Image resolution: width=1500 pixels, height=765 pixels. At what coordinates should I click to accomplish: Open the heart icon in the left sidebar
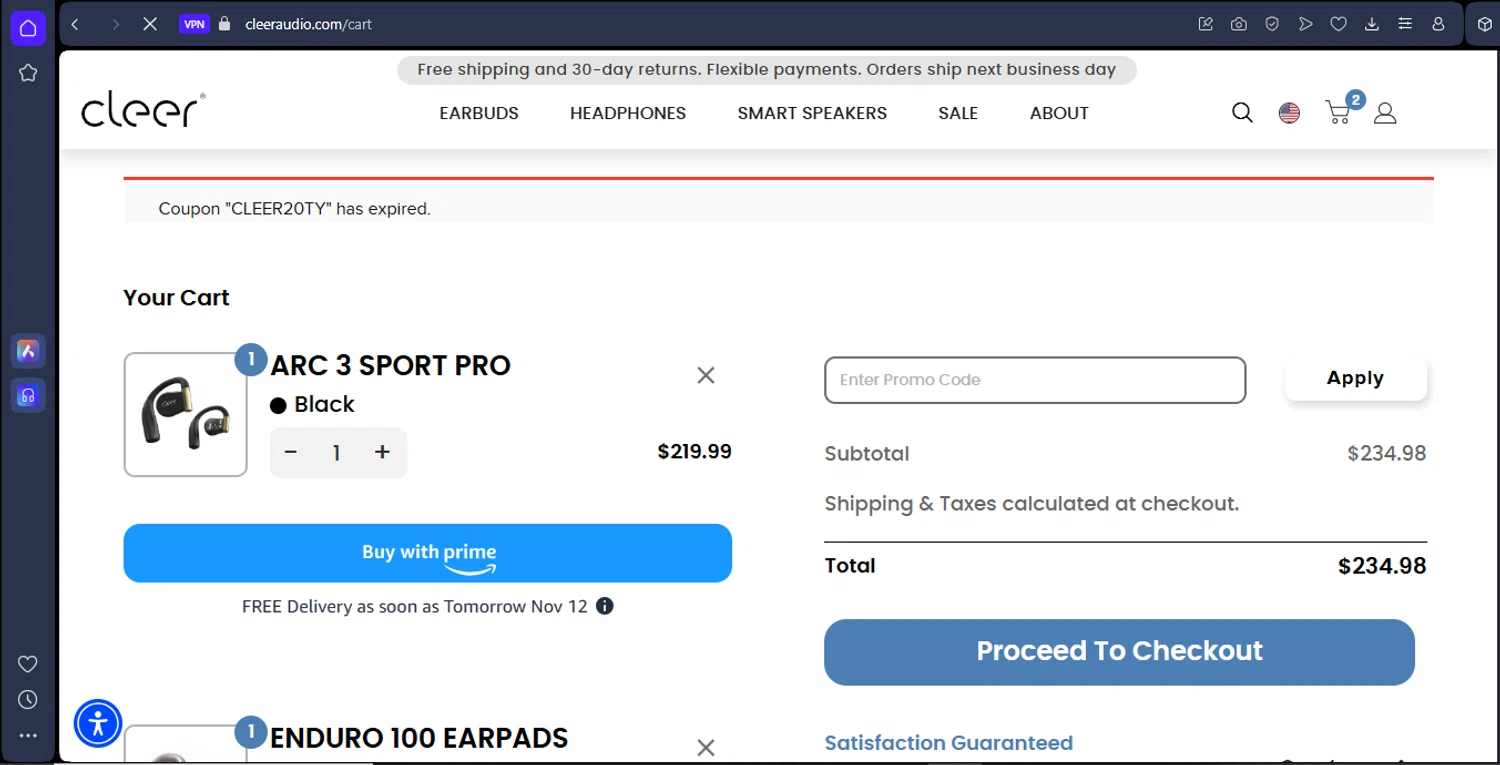tap(28, 664)
